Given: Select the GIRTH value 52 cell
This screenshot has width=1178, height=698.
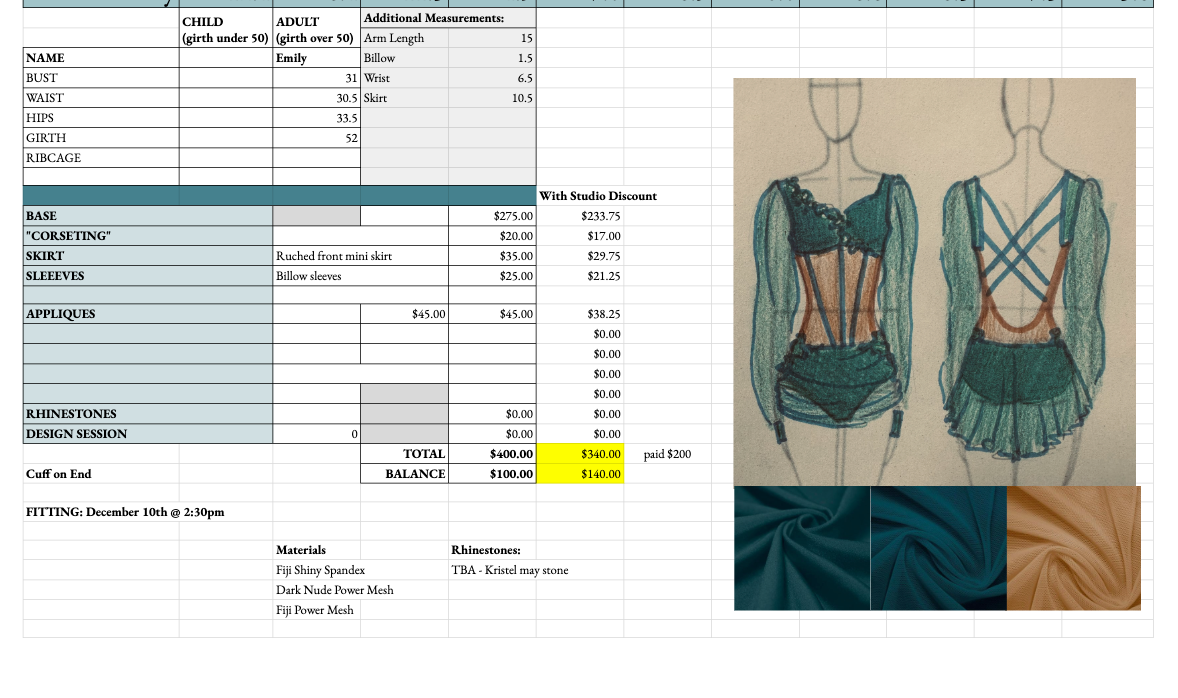Looking at the screenshot, I should click(316, 138).
